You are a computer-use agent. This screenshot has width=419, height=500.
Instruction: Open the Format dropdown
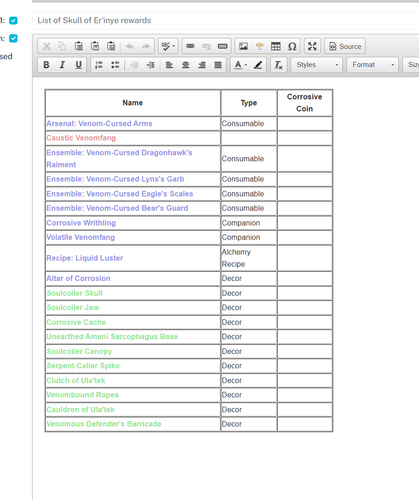pos(373,65)
